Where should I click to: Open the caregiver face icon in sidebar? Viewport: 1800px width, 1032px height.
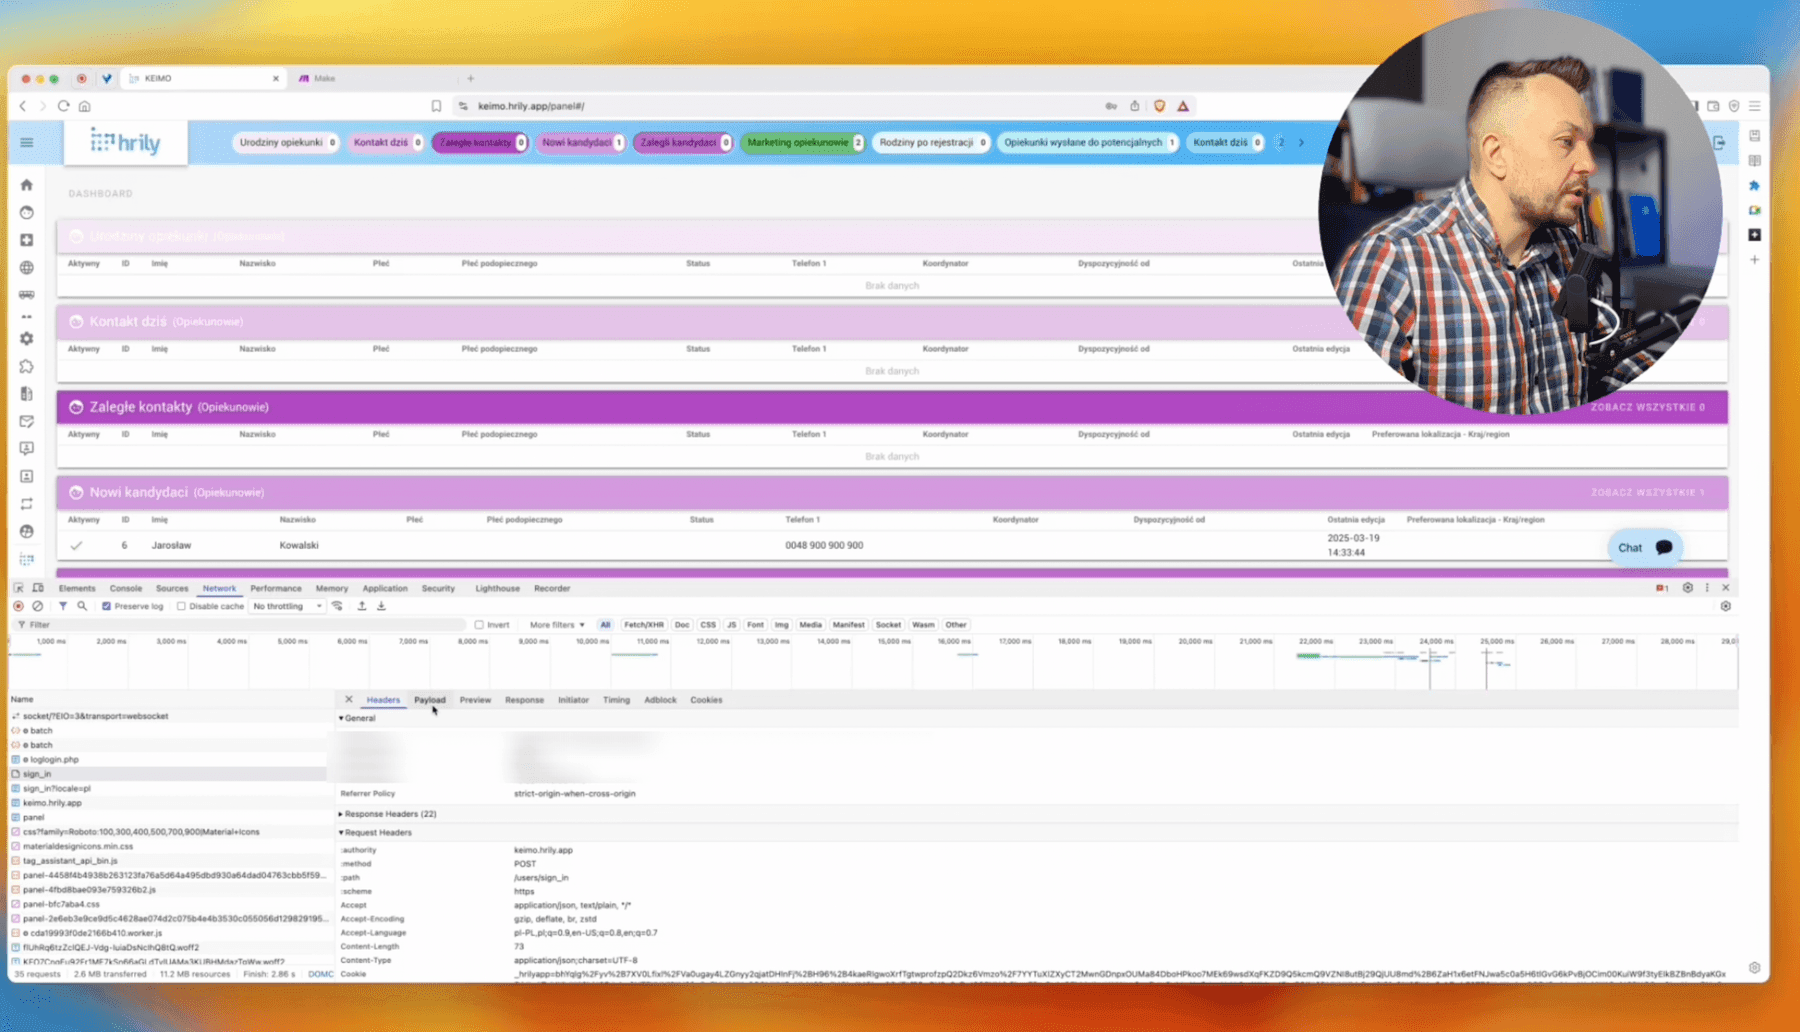27,213
